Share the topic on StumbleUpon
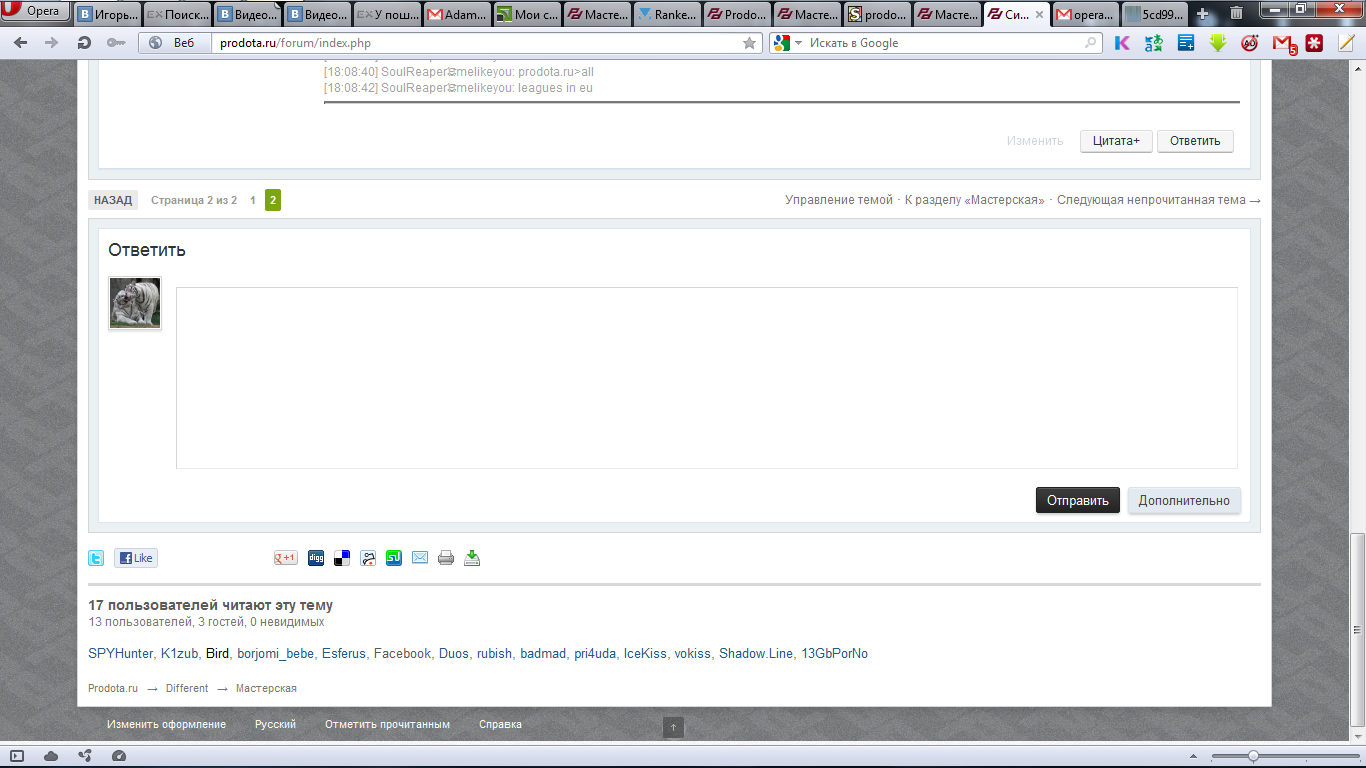 (x=394, y=558)
